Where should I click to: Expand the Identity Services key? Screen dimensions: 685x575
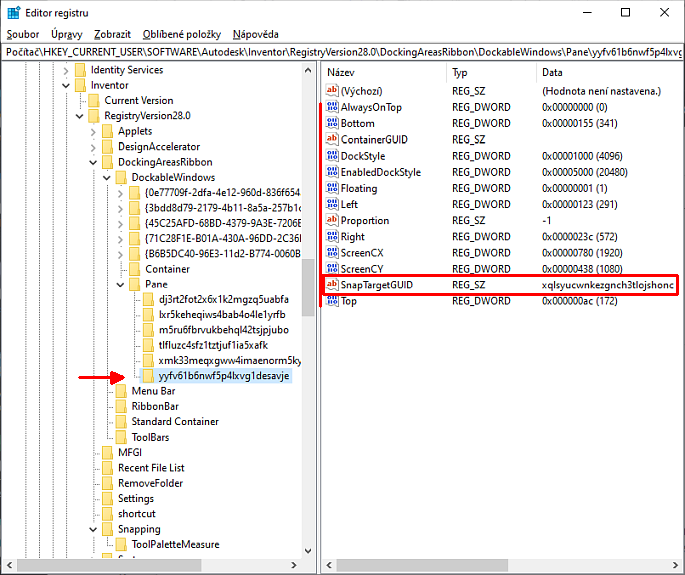(66, 70)
